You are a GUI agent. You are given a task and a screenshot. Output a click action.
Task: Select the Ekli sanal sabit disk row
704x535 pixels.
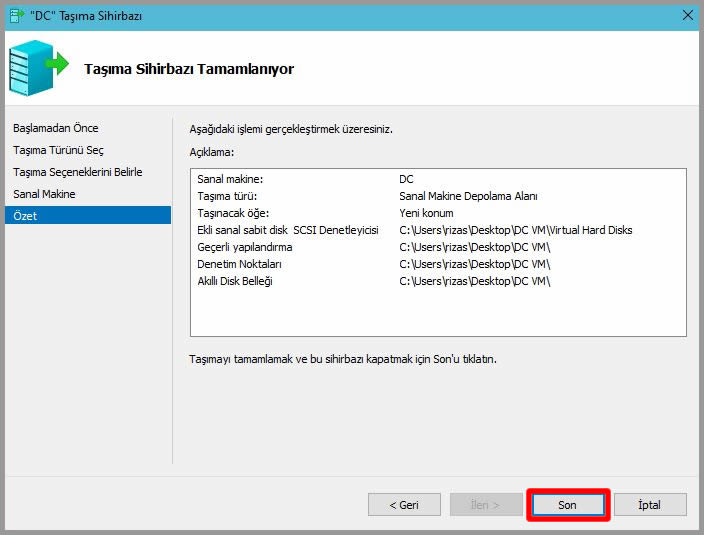tap(288, 230)
